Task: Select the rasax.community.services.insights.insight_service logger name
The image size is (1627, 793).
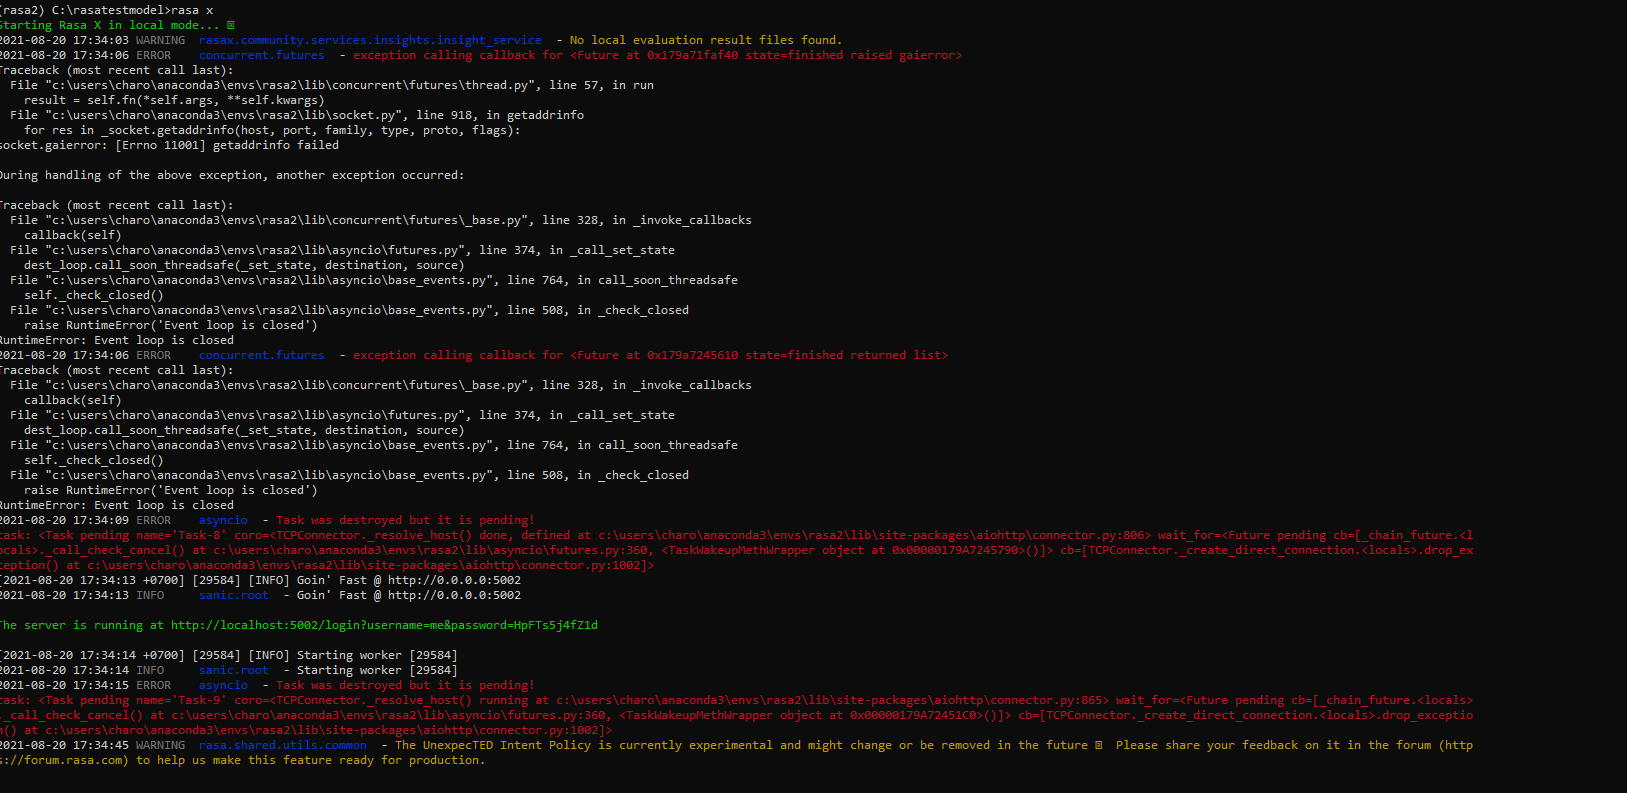Action: click(370, 40)
